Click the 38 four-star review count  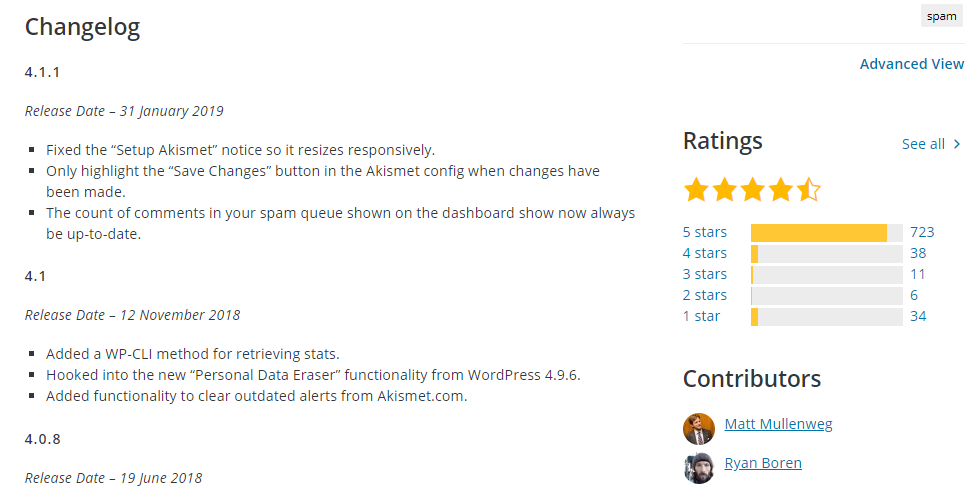coord(918,253)
